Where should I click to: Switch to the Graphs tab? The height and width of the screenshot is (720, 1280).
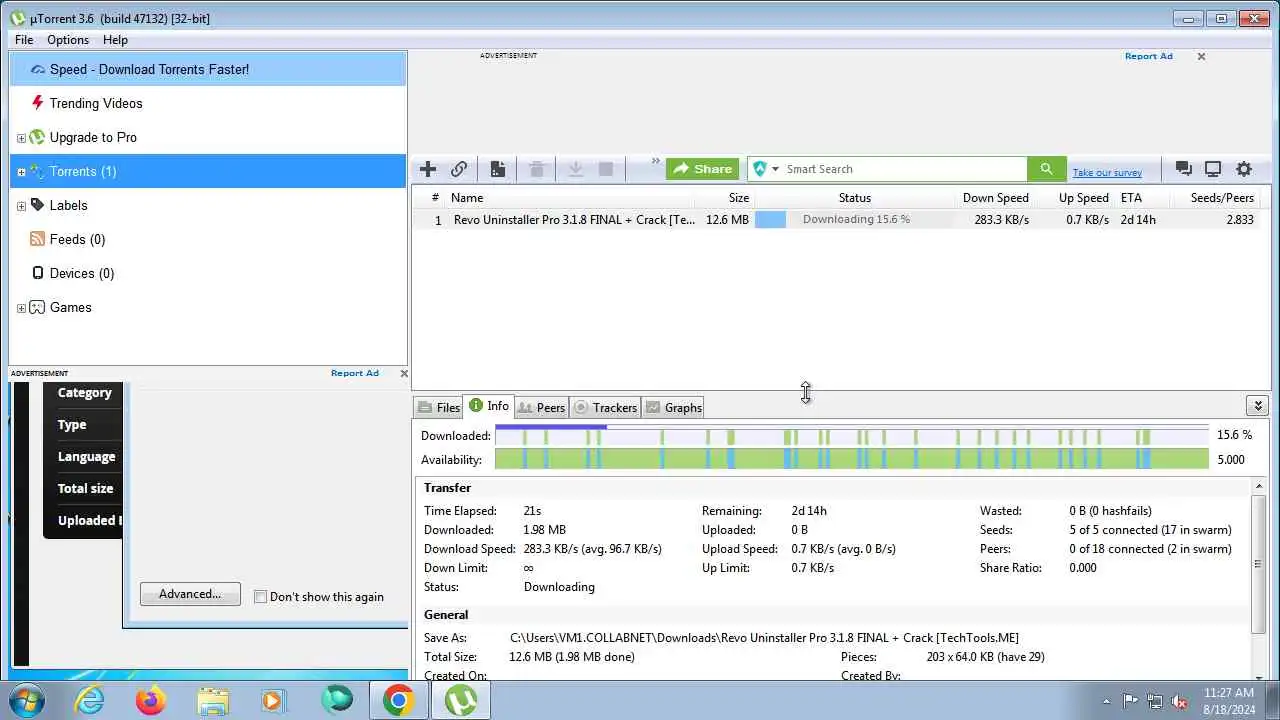pos(674,407)
